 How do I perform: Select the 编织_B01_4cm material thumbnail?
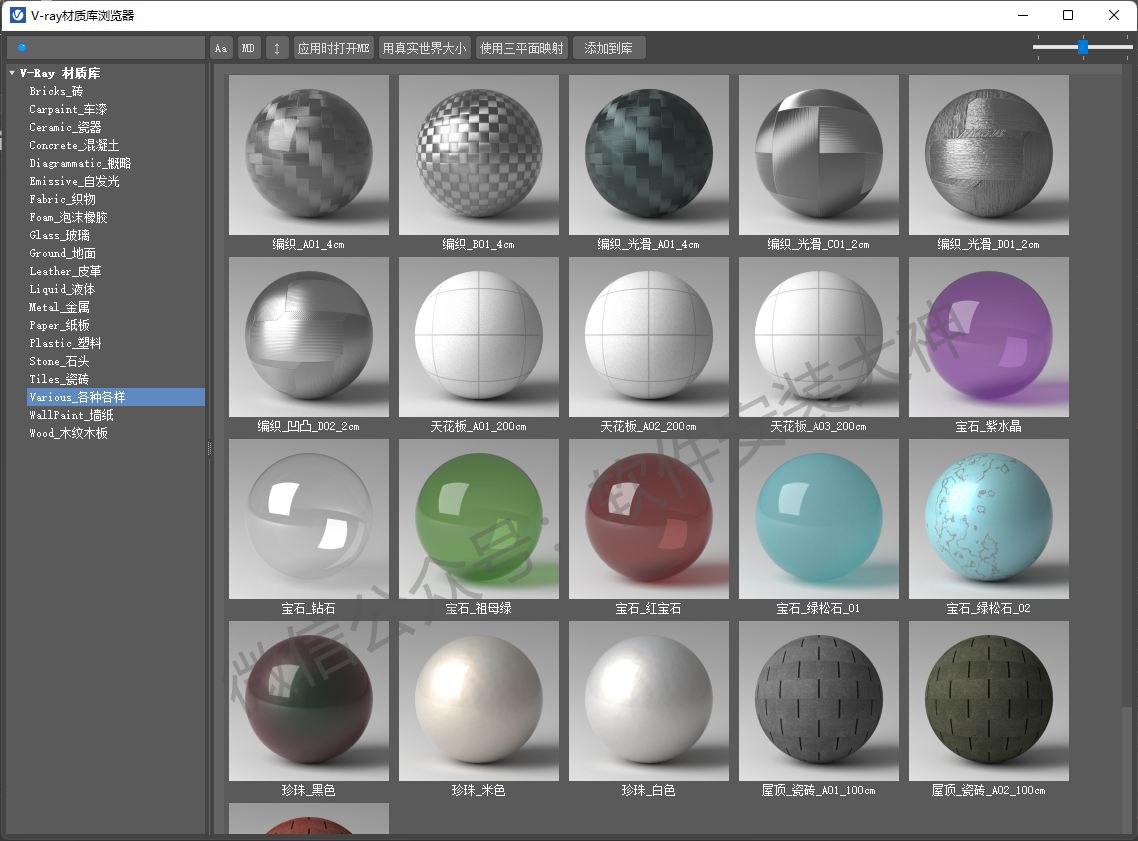[478, 155]
